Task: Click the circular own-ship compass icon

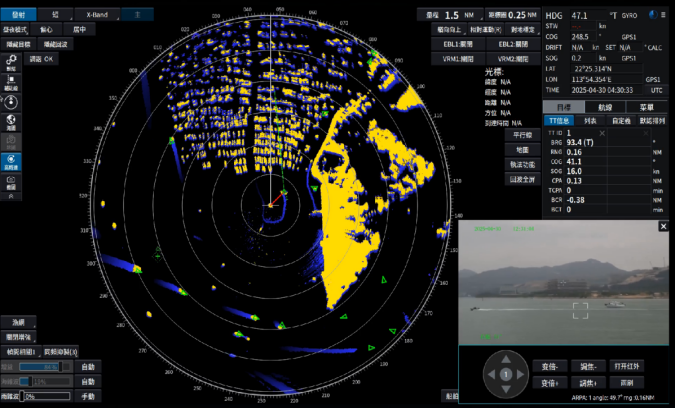Action: [11, 102]
